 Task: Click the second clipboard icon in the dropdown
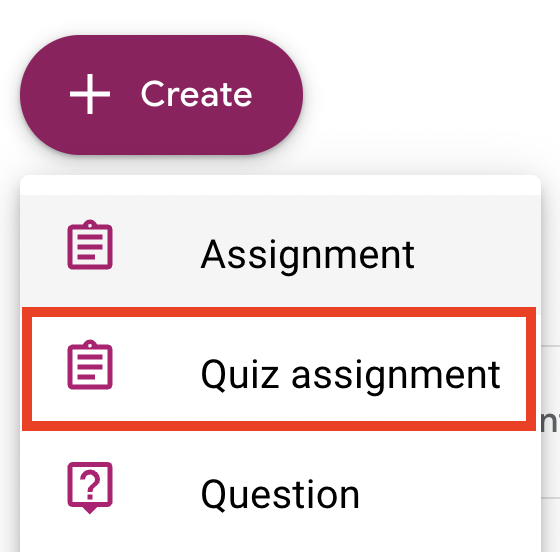(x=90, y=365)
